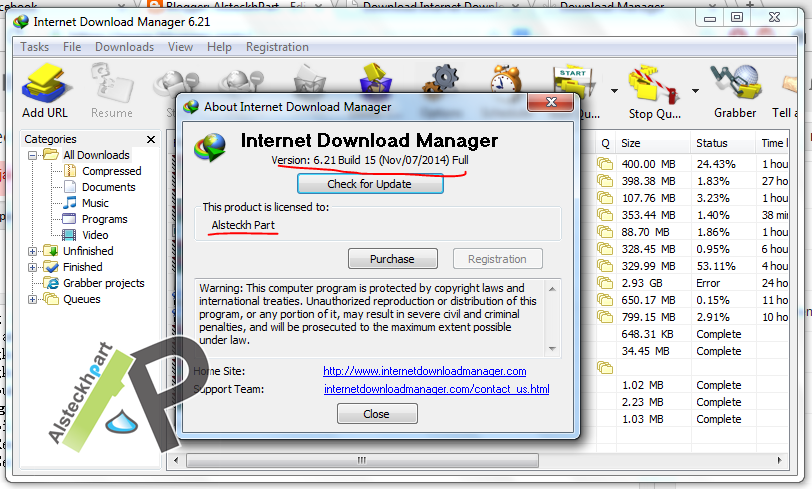Open the Grabber tool
Screen dimensions: 812x489
coord(735,91)
